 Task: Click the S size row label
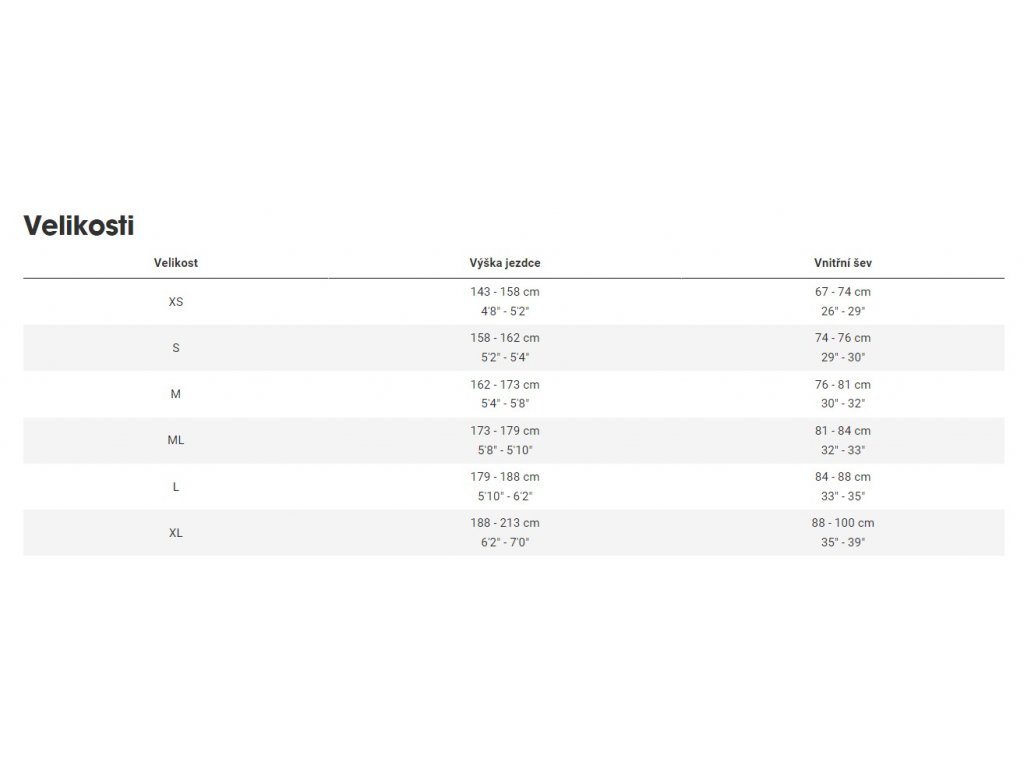click(176, 348)
